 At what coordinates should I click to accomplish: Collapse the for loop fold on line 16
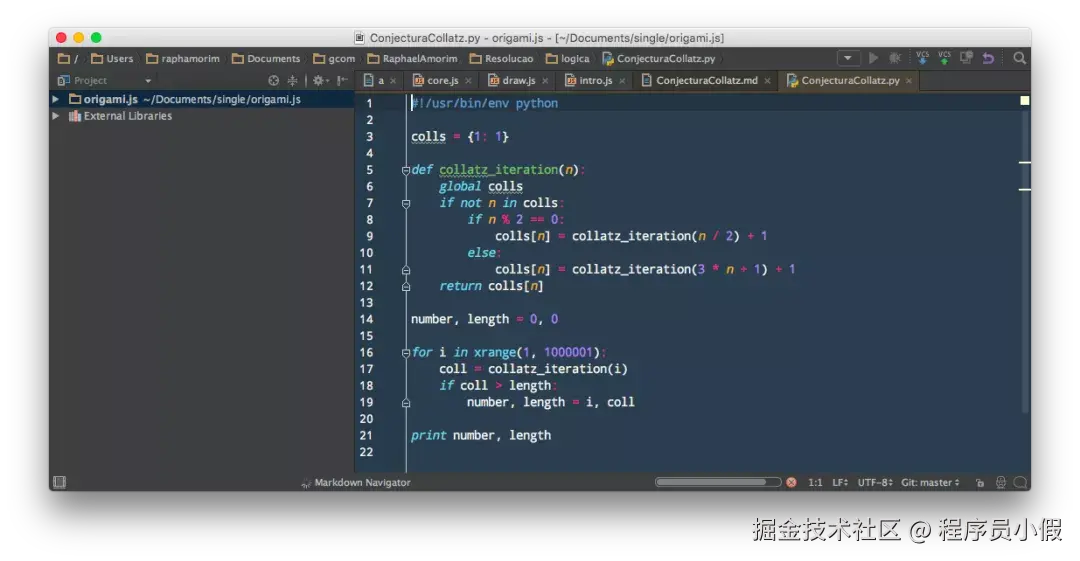pos(406,353)
